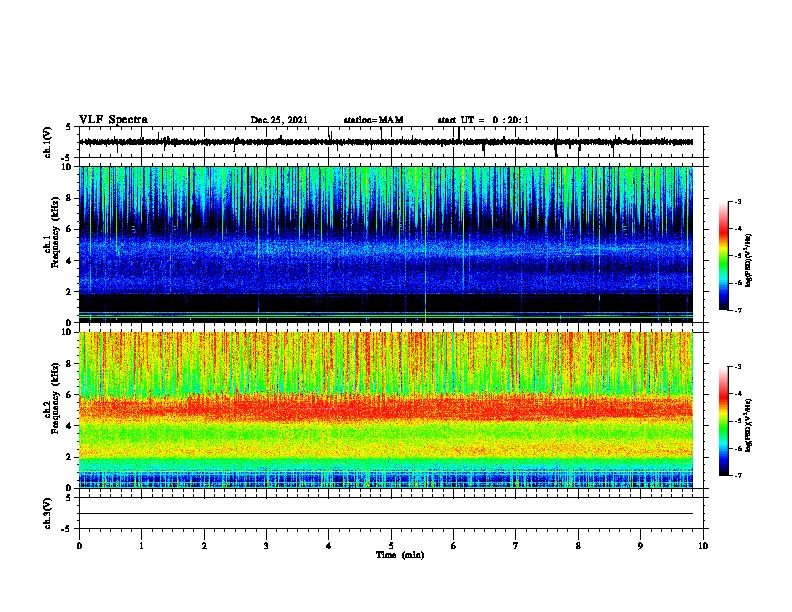Click time axis tick label "0"

tap(79, 545)
